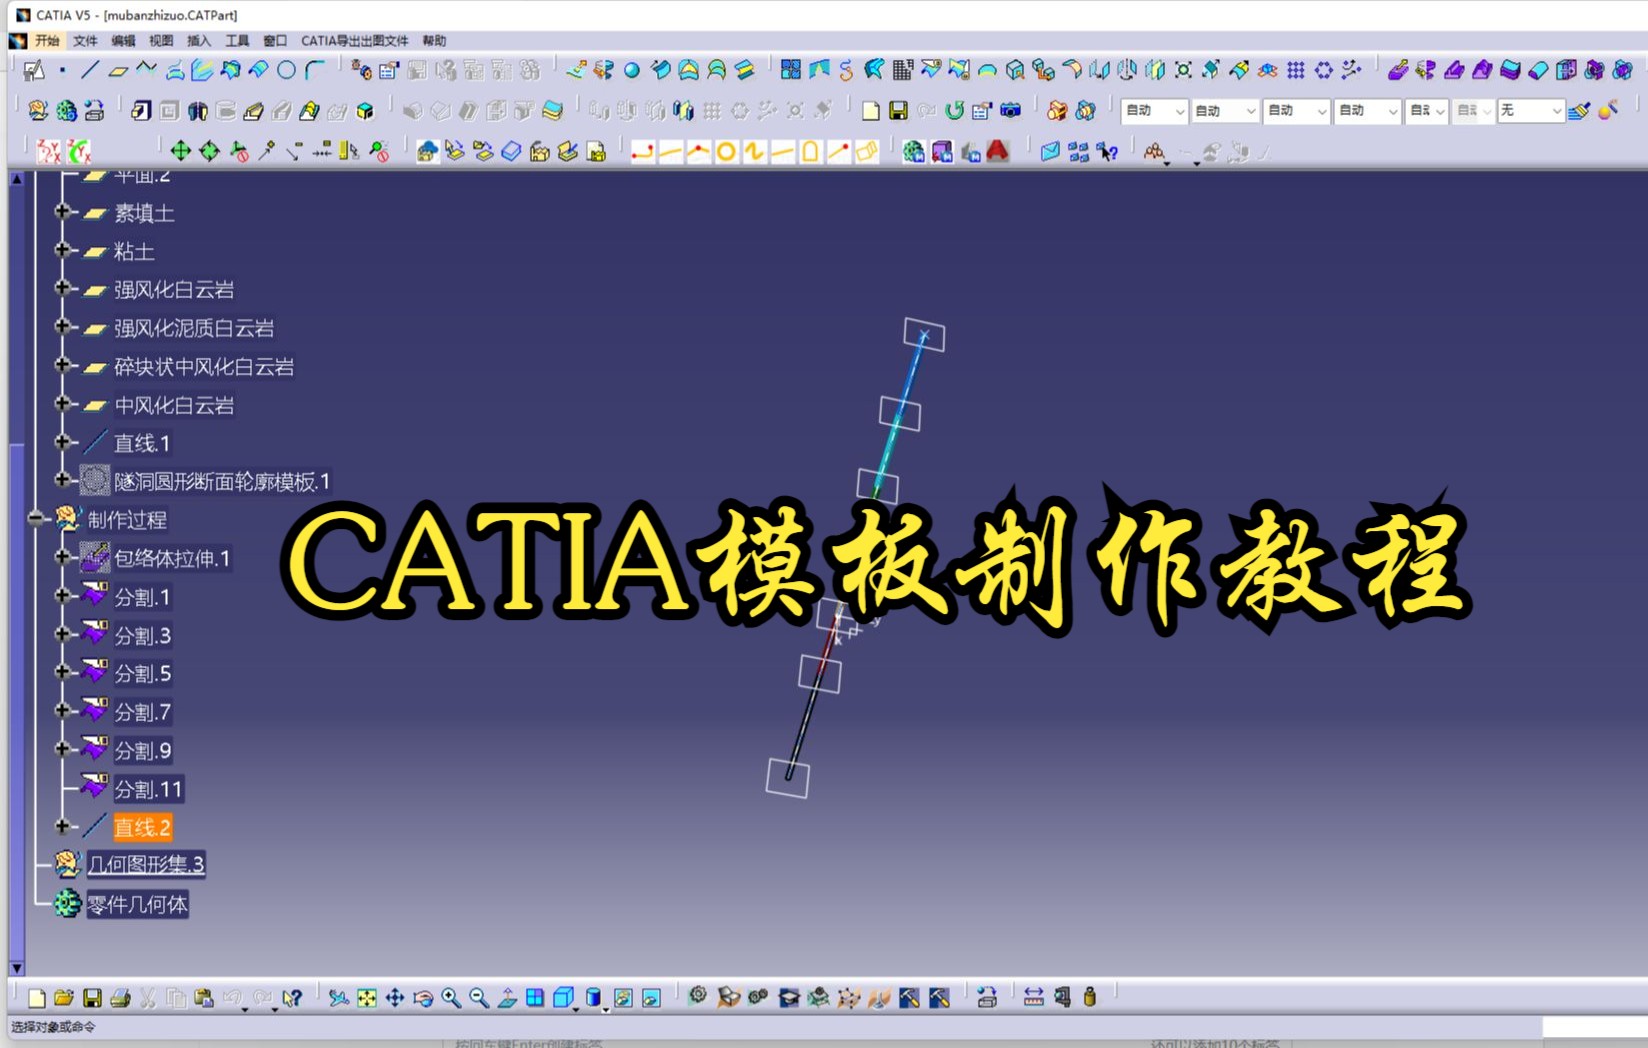The image size is (1648, 1048).
Task: Open the screenshot capture tool icon
Action: tap(1009, 112)
